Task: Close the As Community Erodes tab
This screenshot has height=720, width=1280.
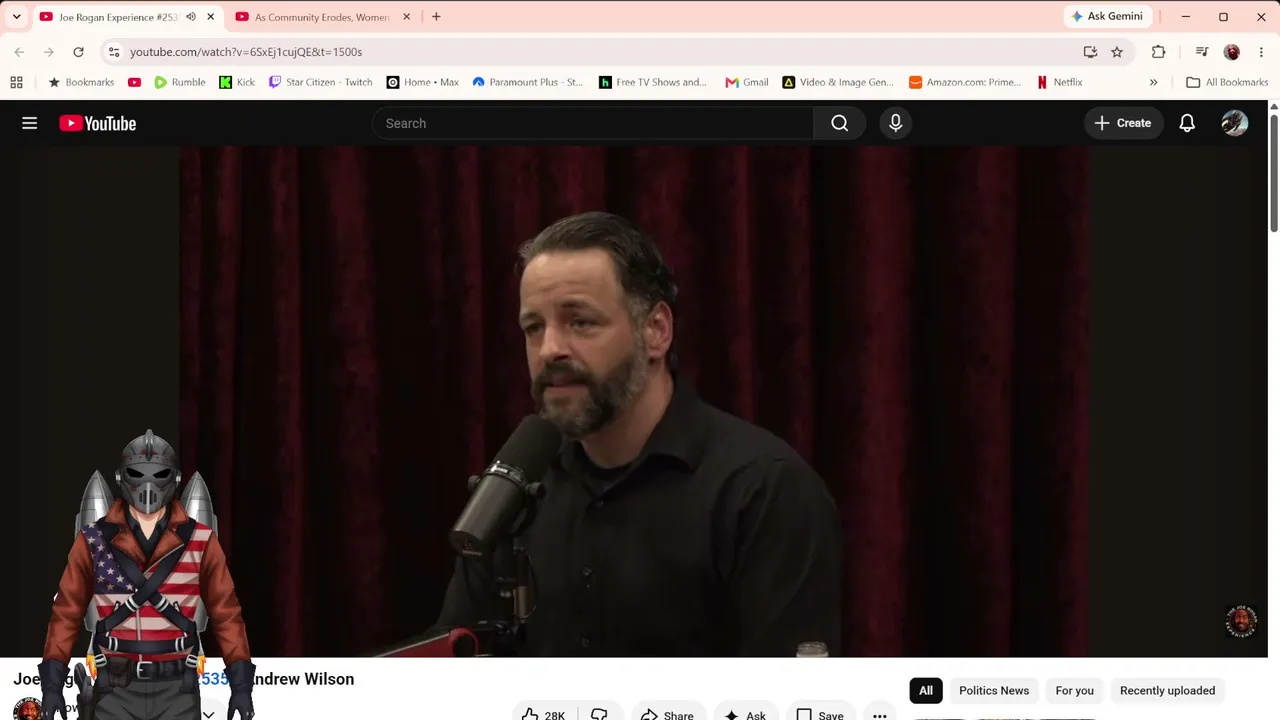Action: click(x=406, y=17)
